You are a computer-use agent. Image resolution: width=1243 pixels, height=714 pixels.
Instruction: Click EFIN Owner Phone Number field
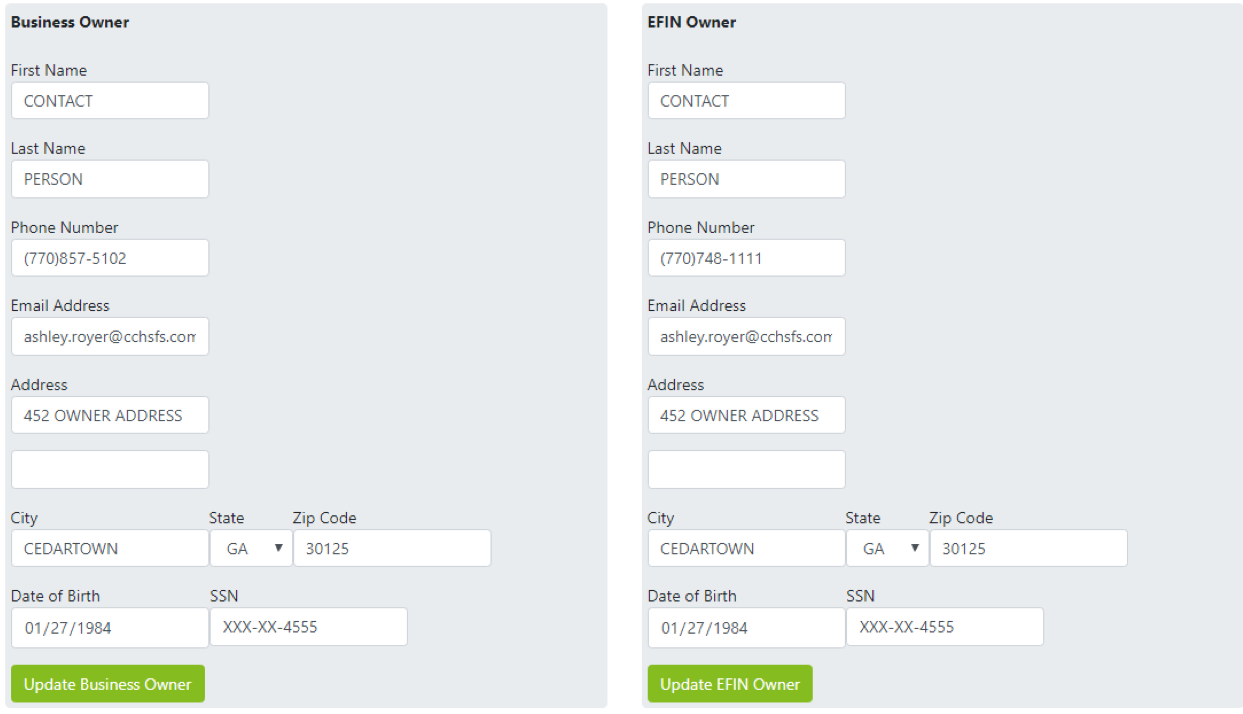coord(746,258)
